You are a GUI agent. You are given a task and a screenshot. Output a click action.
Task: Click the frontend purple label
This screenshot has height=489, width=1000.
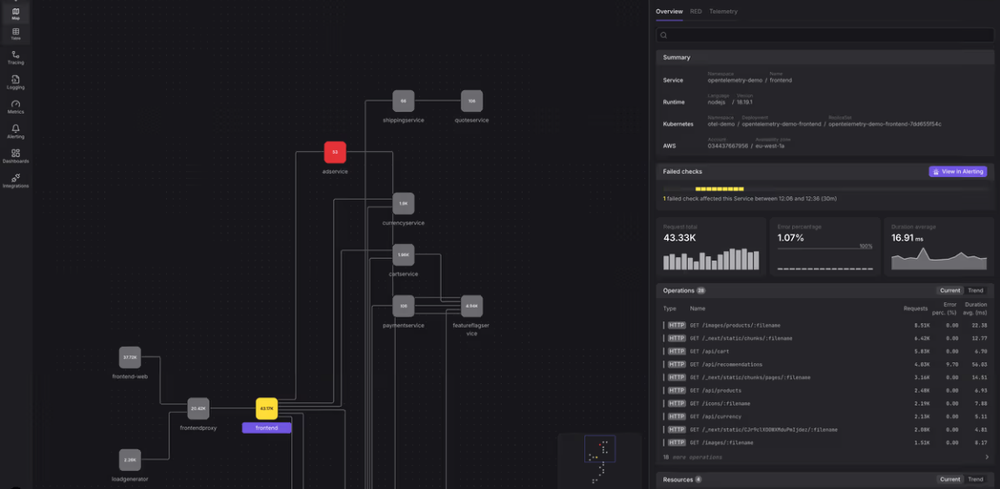[267, 428]
